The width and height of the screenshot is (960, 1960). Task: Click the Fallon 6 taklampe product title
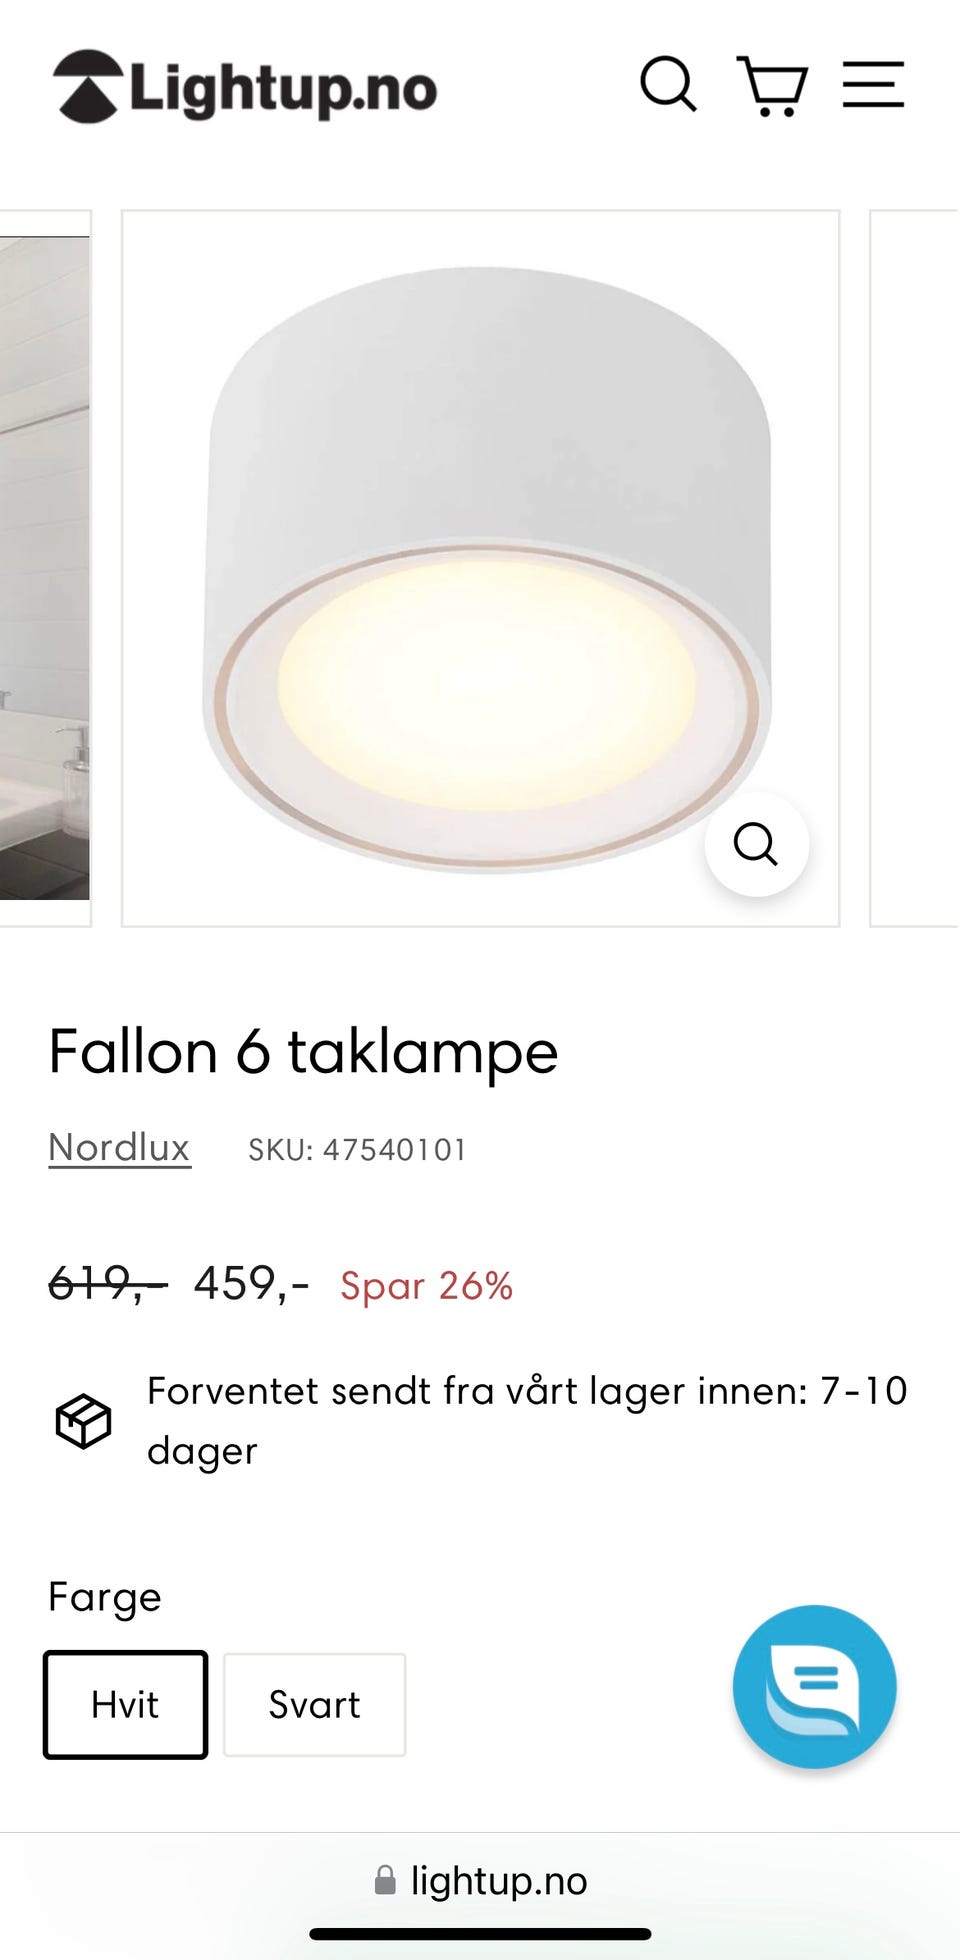click(302, 1052)
